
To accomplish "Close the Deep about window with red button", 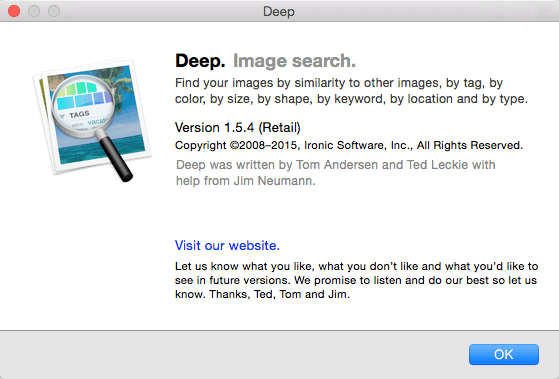I will [14, 11].
